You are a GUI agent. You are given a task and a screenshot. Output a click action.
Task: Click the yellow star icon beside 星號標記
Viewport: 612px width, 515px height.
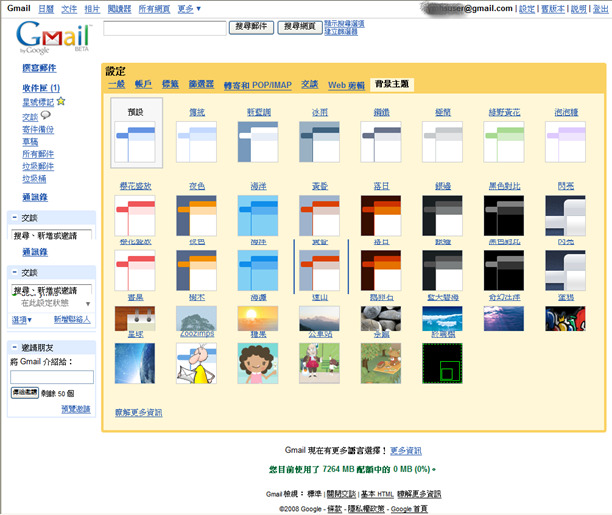coord(61,102)
